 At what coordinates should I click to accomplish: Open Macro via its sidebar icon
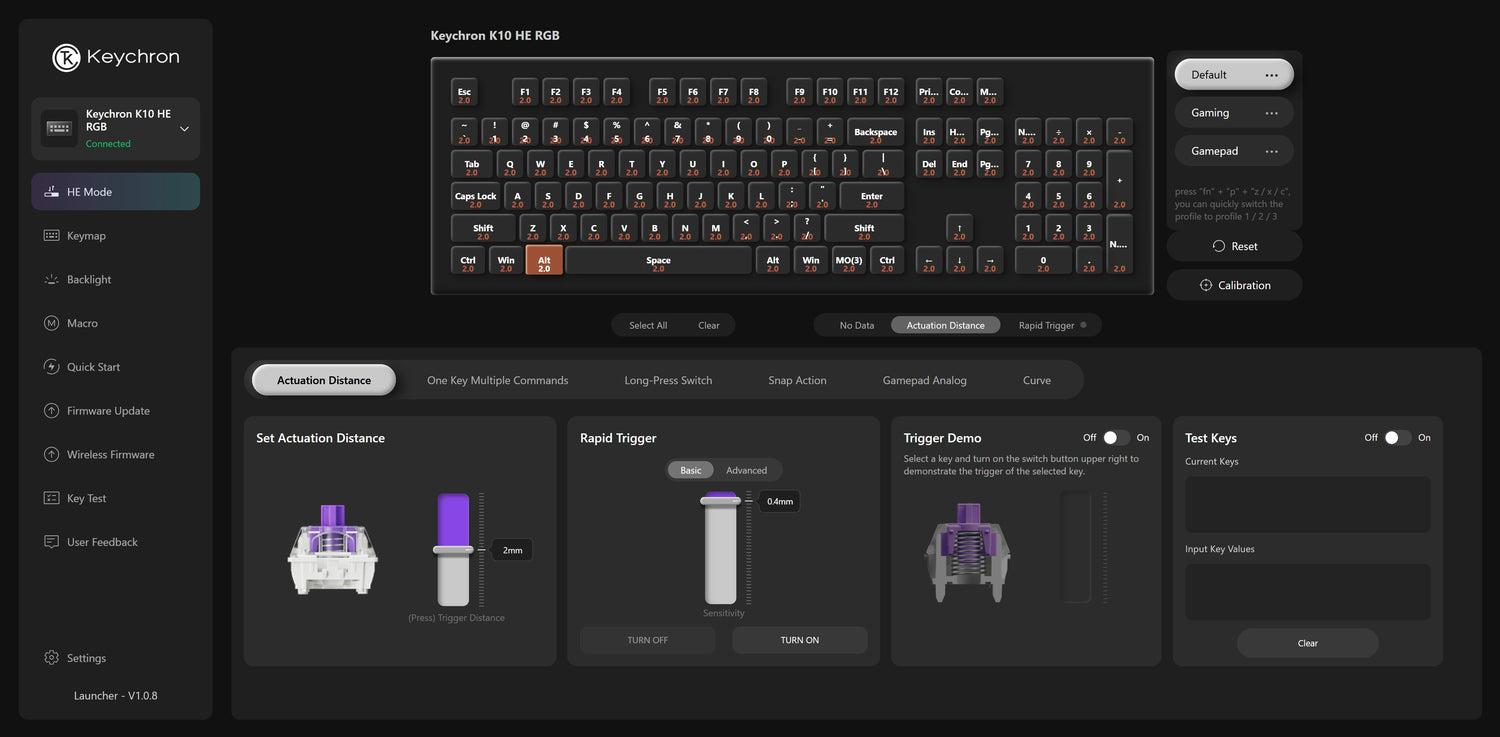click(x=51, y=323)
